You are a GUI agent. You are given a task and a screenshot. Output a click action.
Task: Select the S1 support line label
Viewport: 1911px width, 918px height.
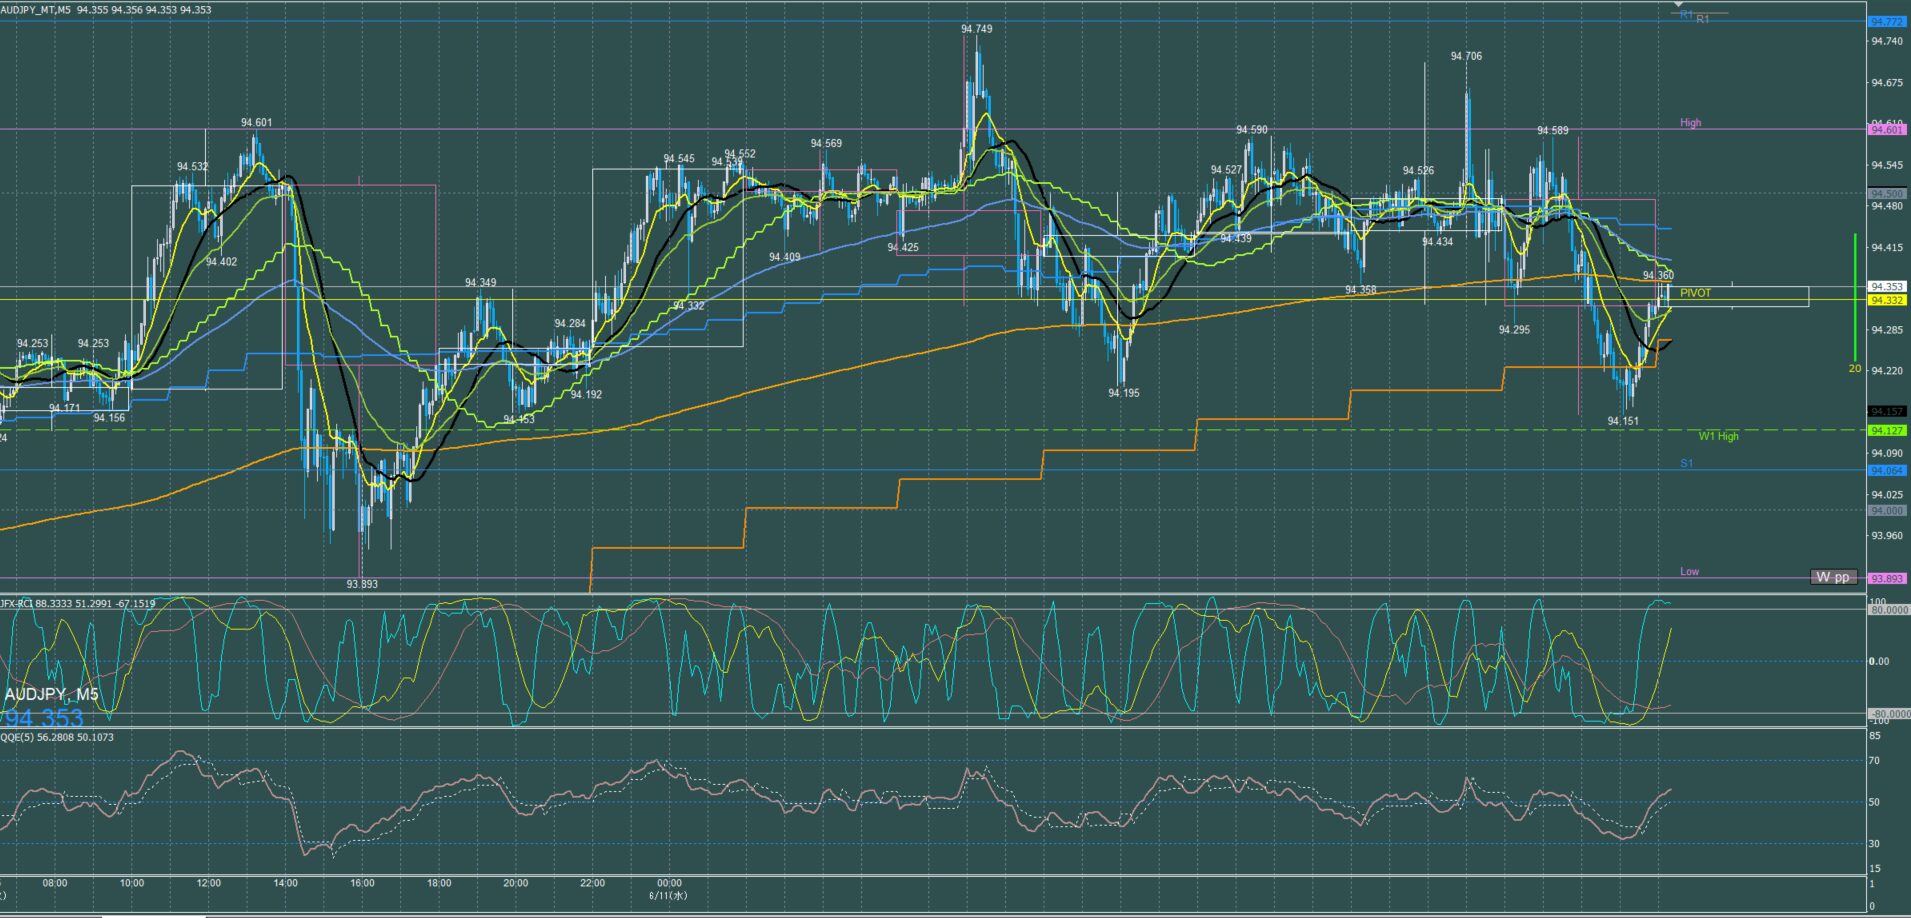tap(1686, 463)
